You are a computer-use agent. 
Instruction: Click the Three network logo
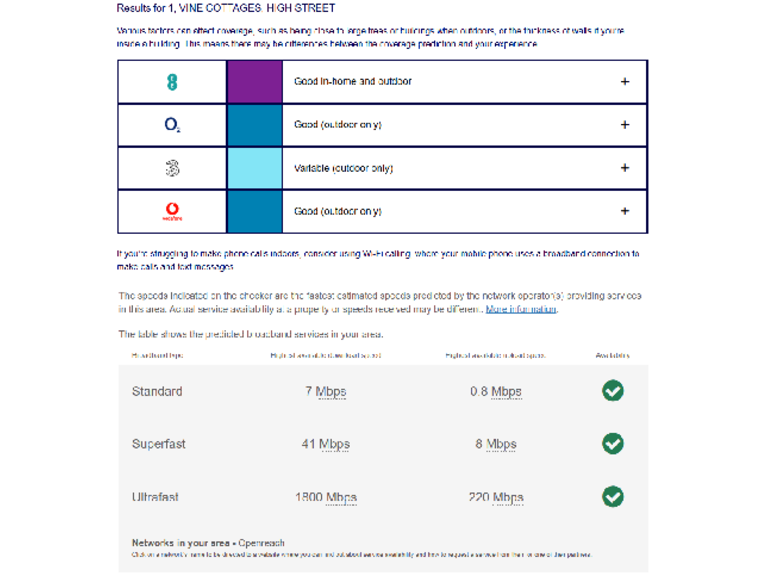pos(172,168)
